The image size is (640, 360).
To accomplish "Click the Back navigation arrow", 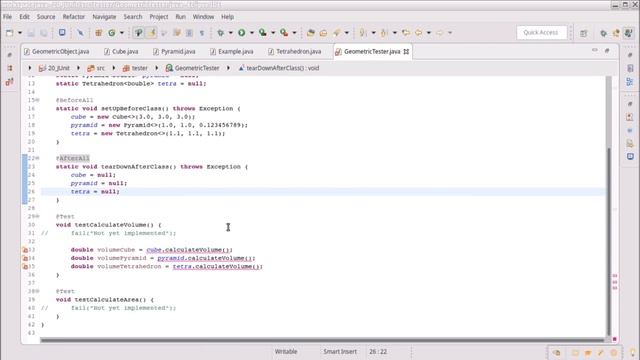I will [418, 33].
